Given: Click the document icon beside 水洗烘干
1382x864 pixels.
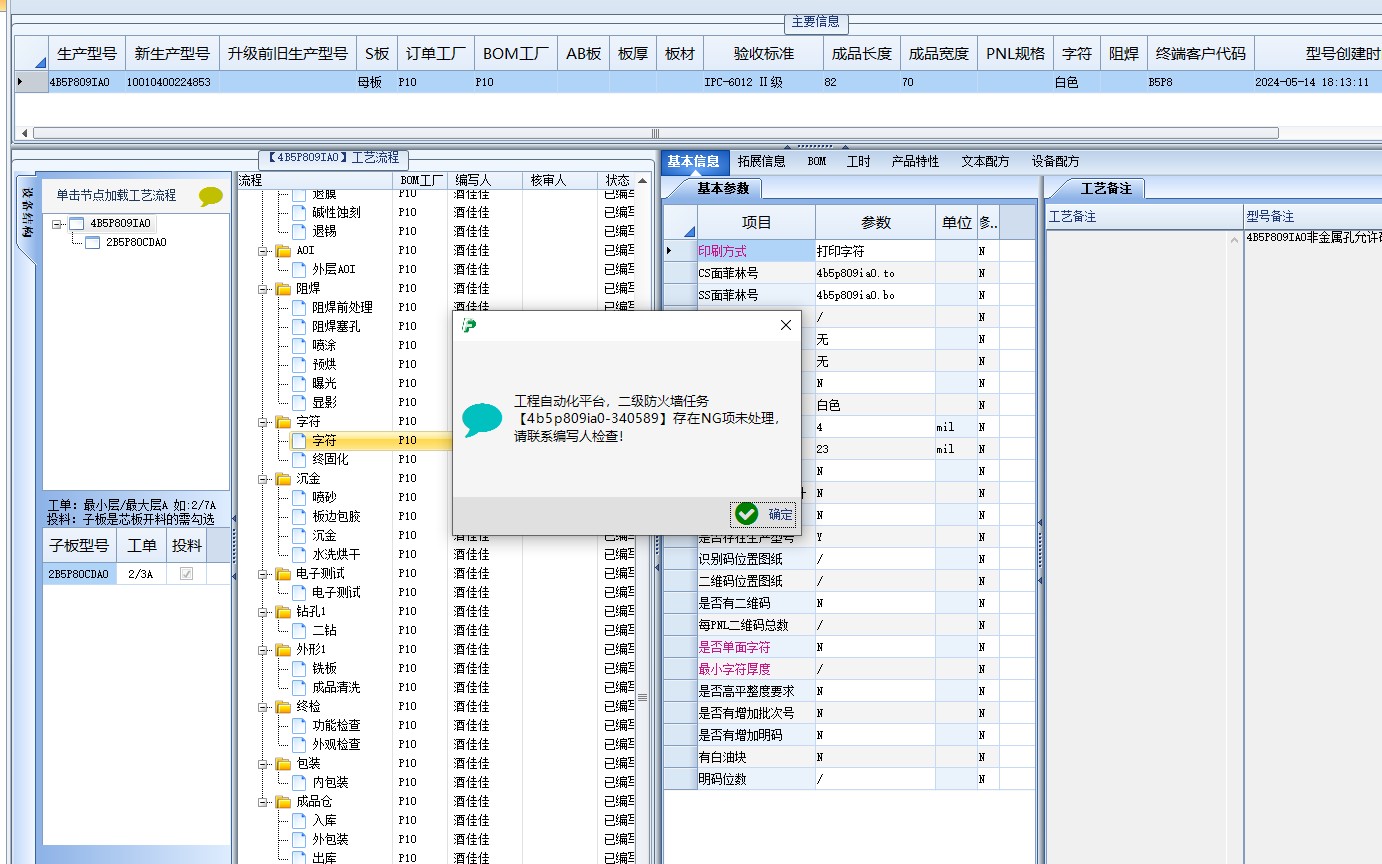Looking at the screenshot, I should click(299, 554).
